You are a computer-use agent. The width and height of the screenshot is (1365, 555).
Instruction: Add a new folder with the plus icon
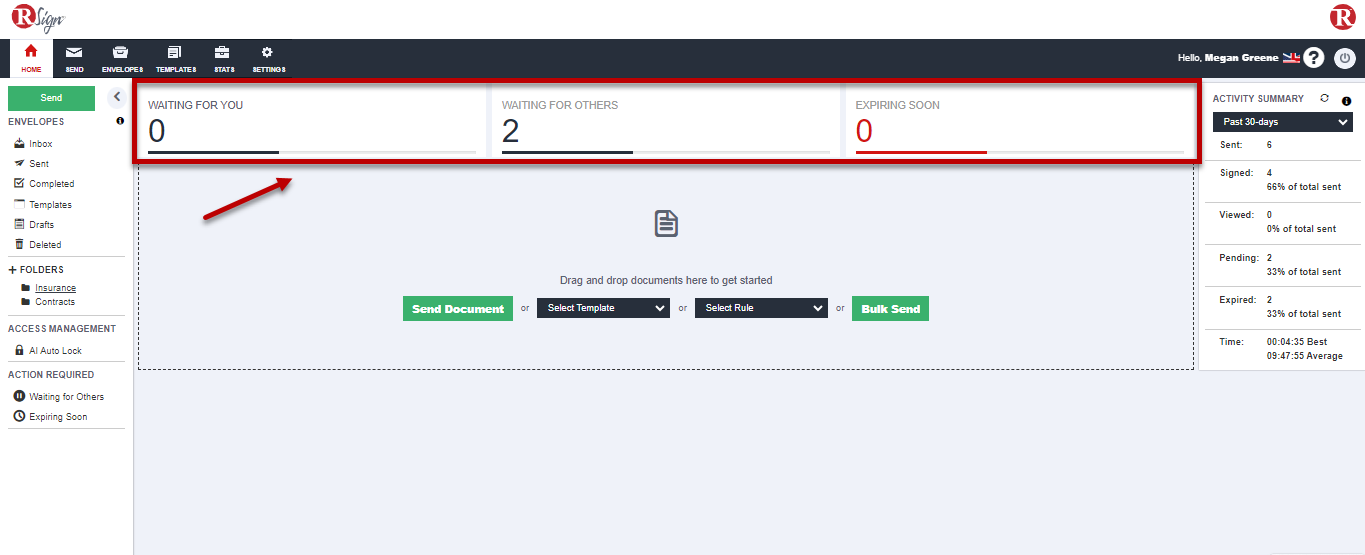[x=13, y=270]
